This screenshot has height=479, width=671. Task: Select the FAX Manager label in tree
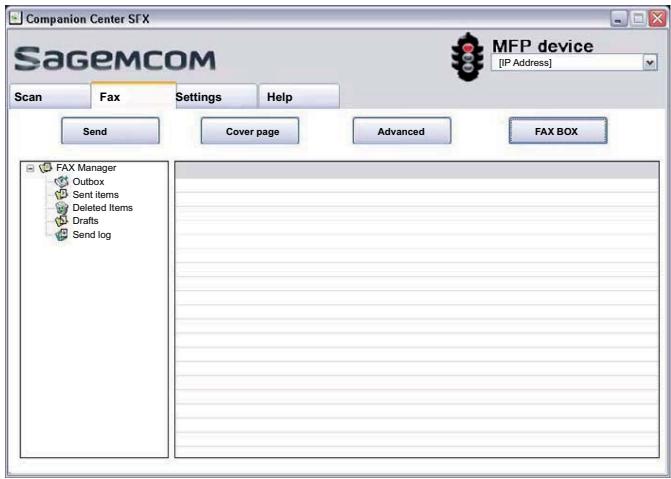pos(86,168)
